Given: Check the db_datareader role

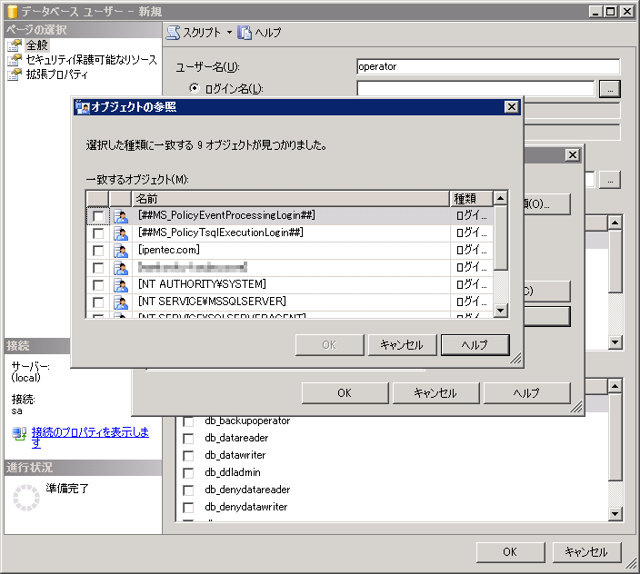Looking at the screenshot, I should point(188,439).
